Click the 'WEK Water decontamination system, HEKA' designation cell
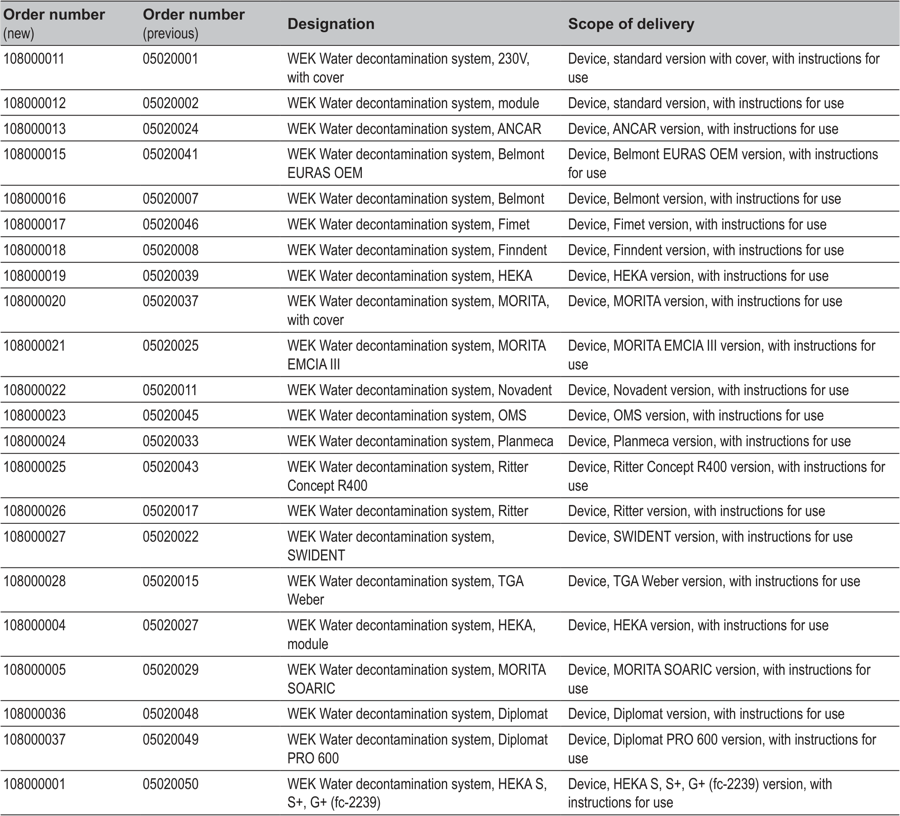The image size is (900, 816). point(409,276)
